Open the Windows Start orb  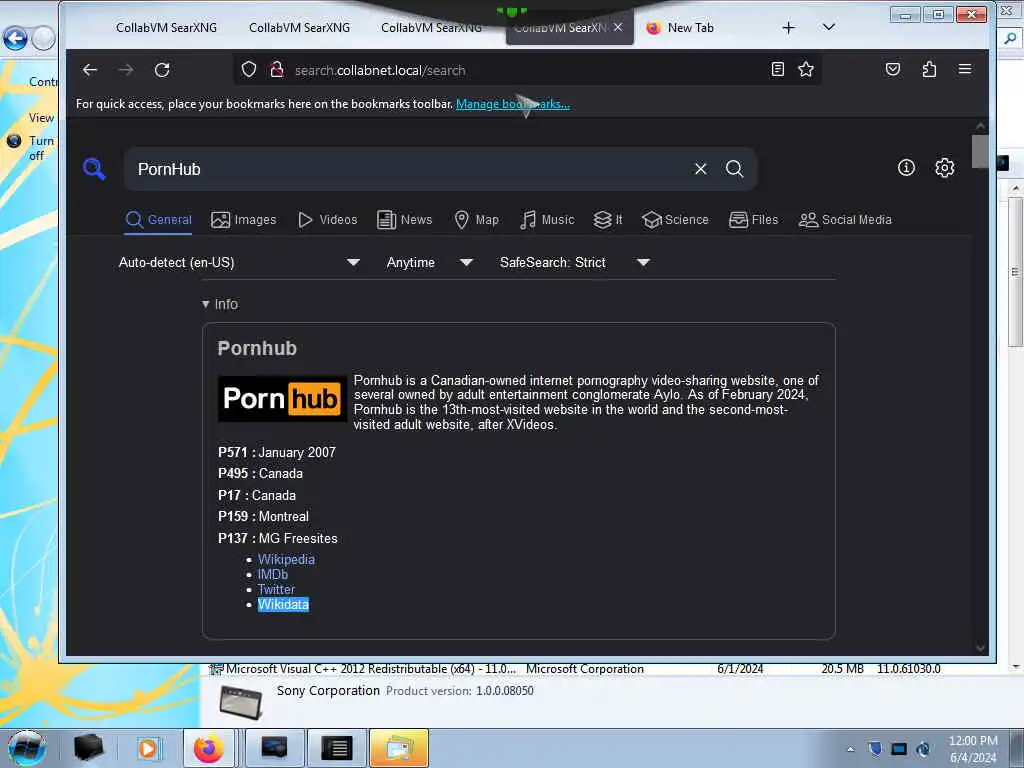tap(27, 748)
